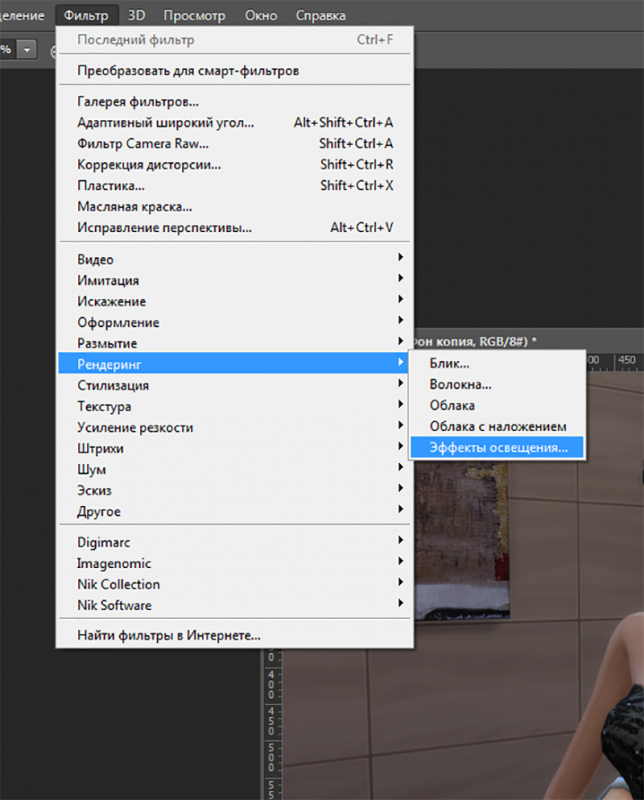Expand the Digimarc plugin submenu
644x800 pixels.
coord(235,542)
